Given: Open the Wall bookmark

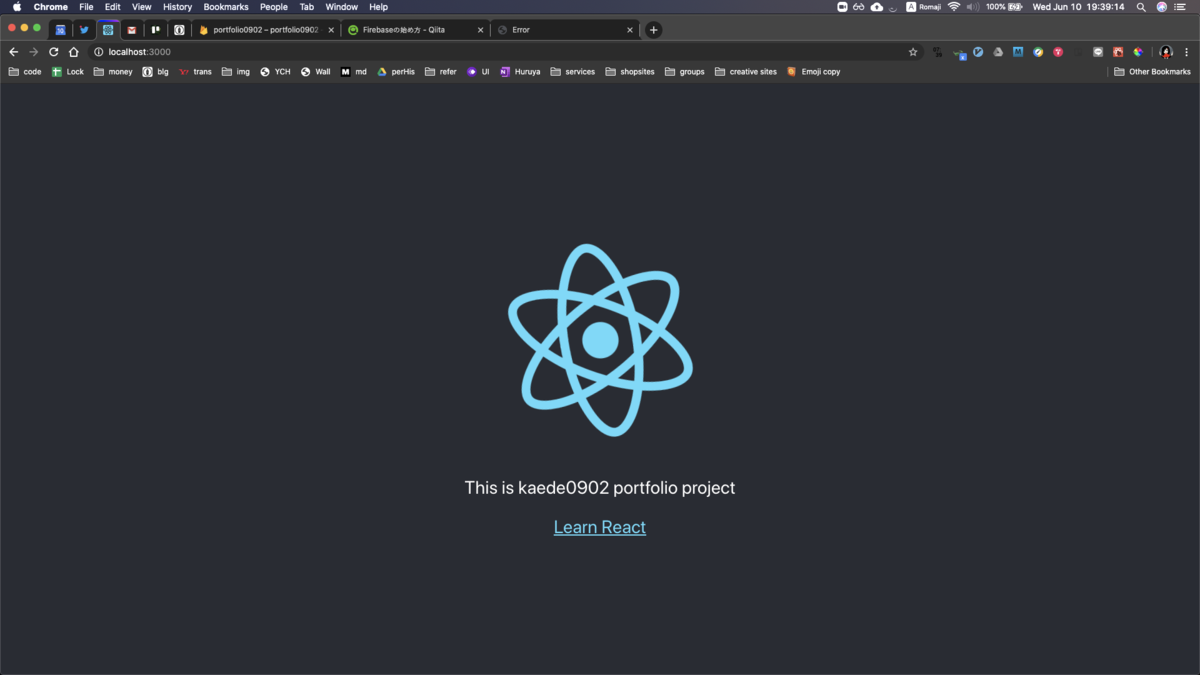Looking at the screenshot, I should pos(316,72).
